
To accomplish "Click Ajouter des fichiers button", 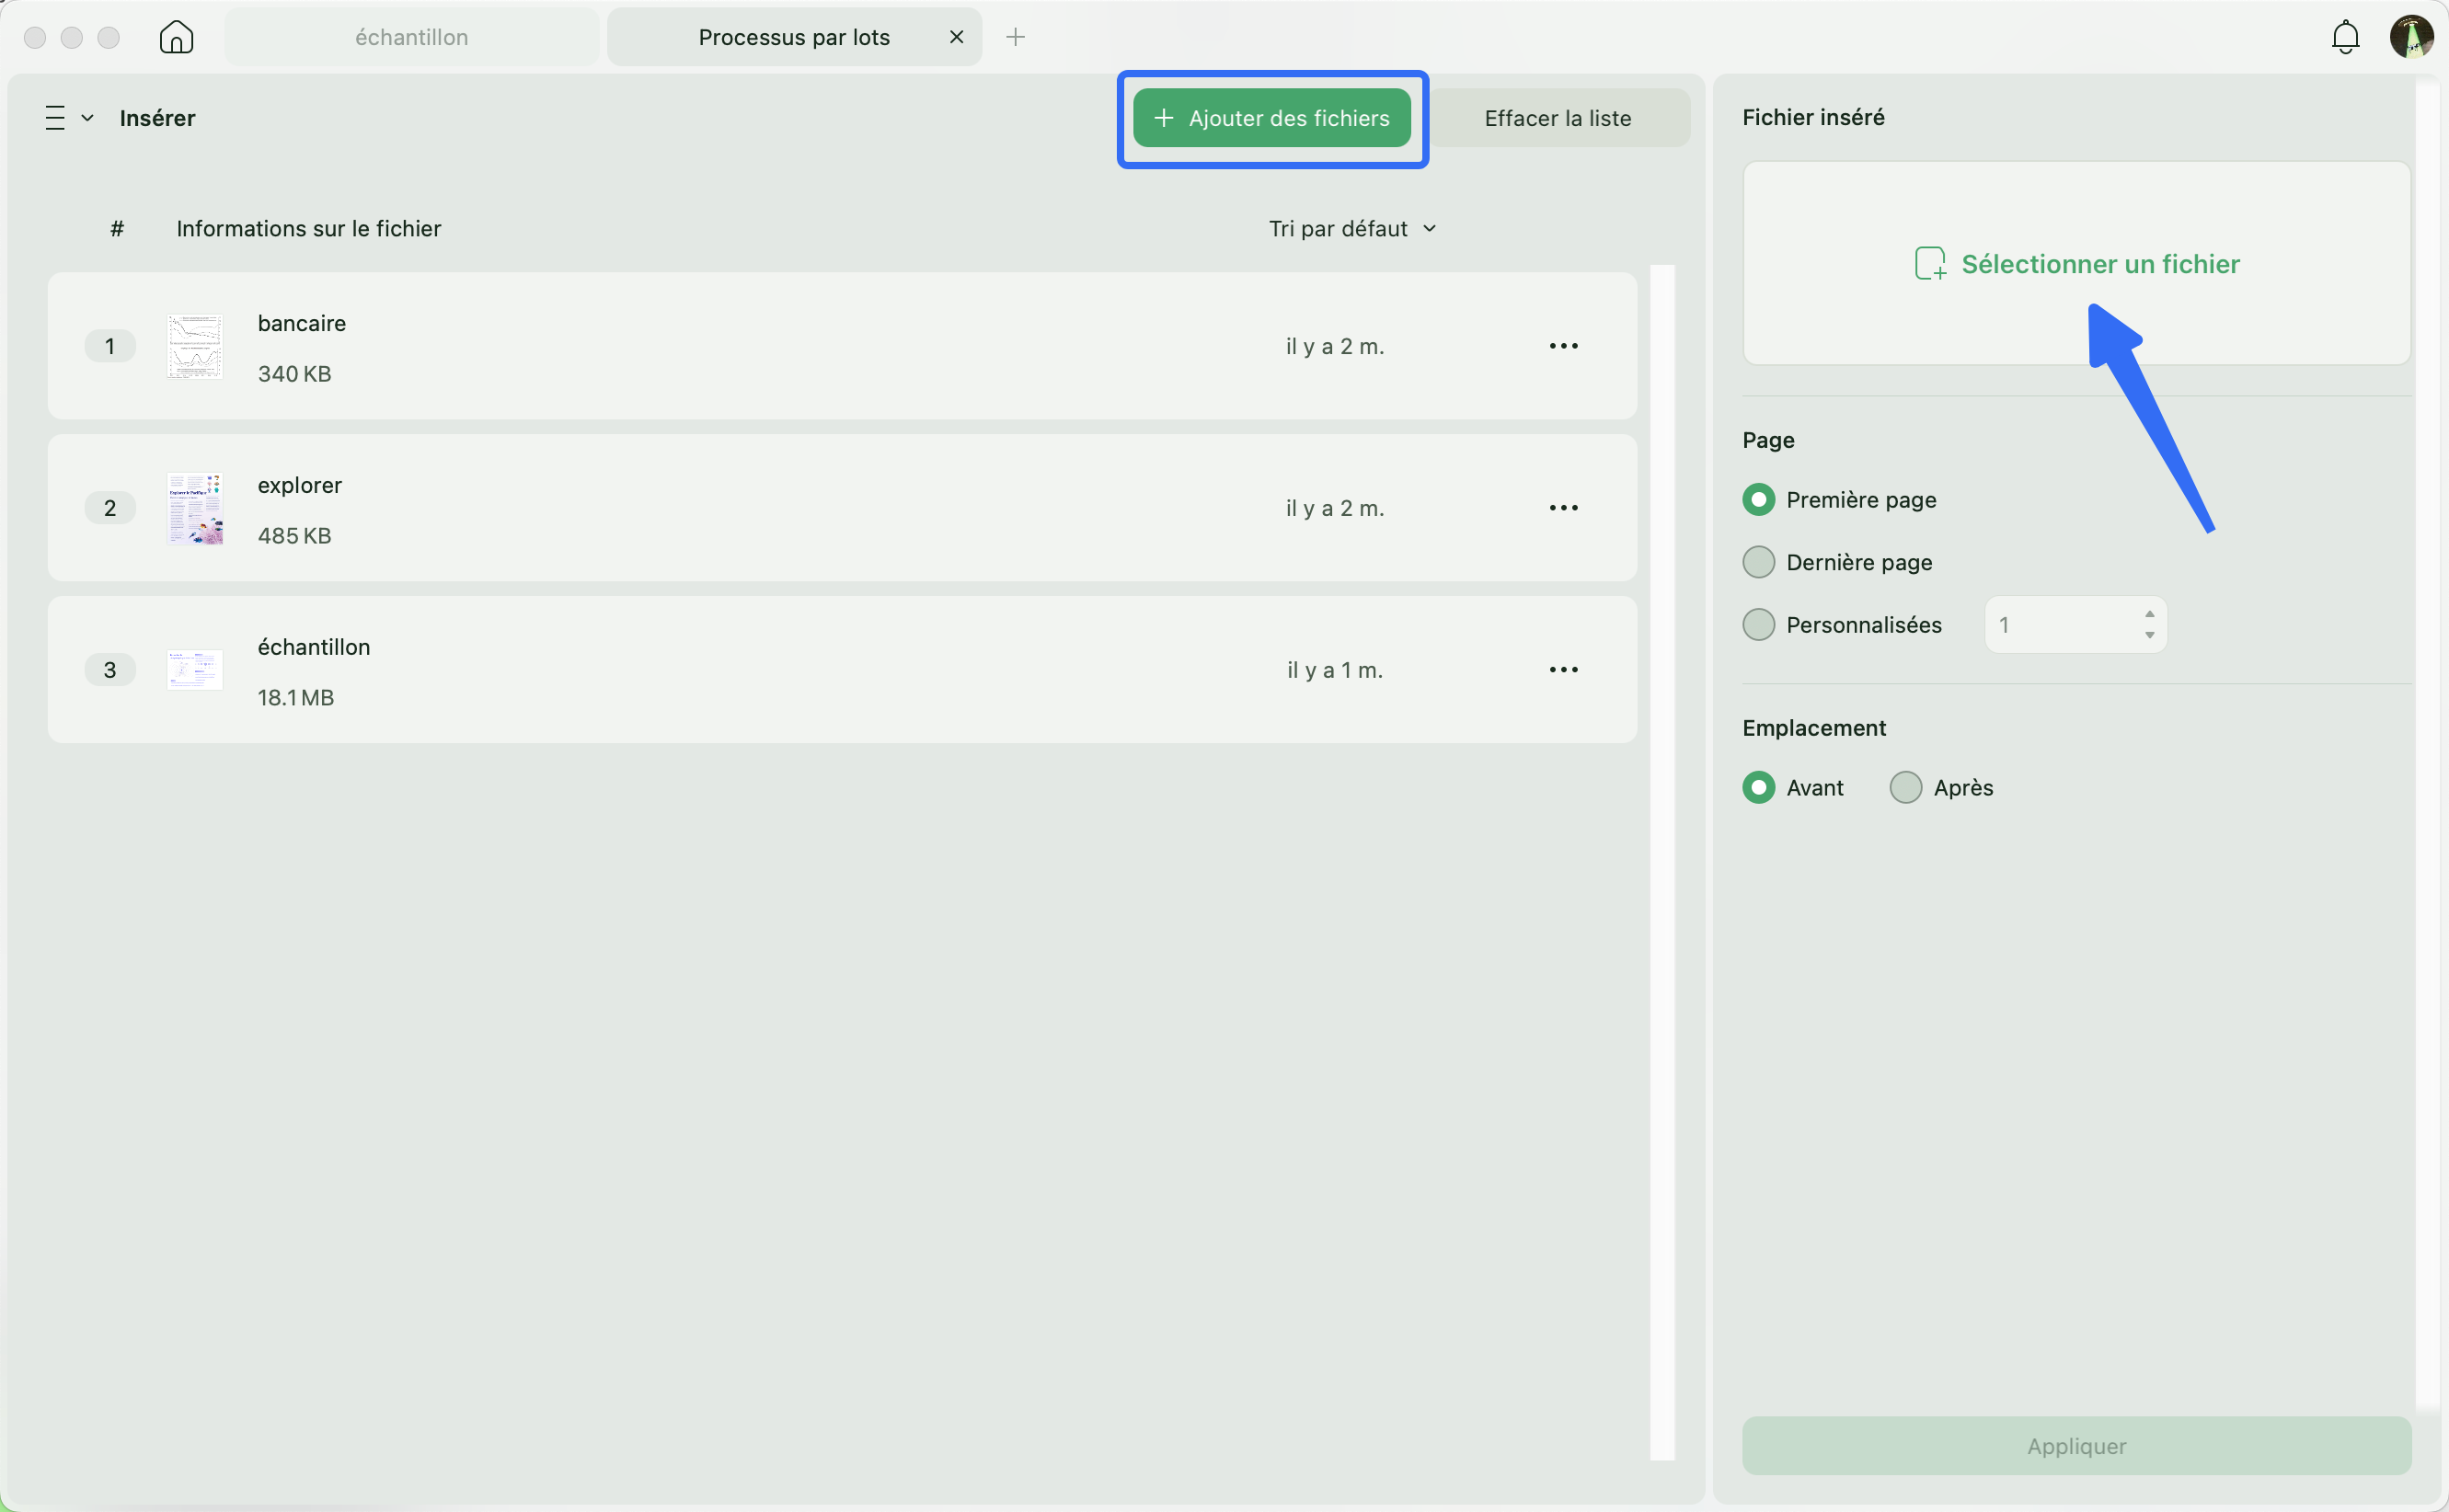I will [1272, 118].
